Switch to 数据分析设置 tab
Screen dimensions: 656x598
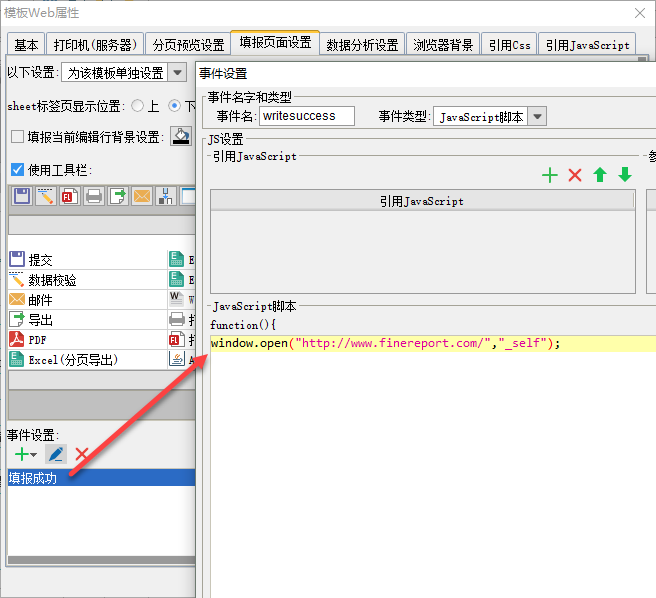point(362,45)
